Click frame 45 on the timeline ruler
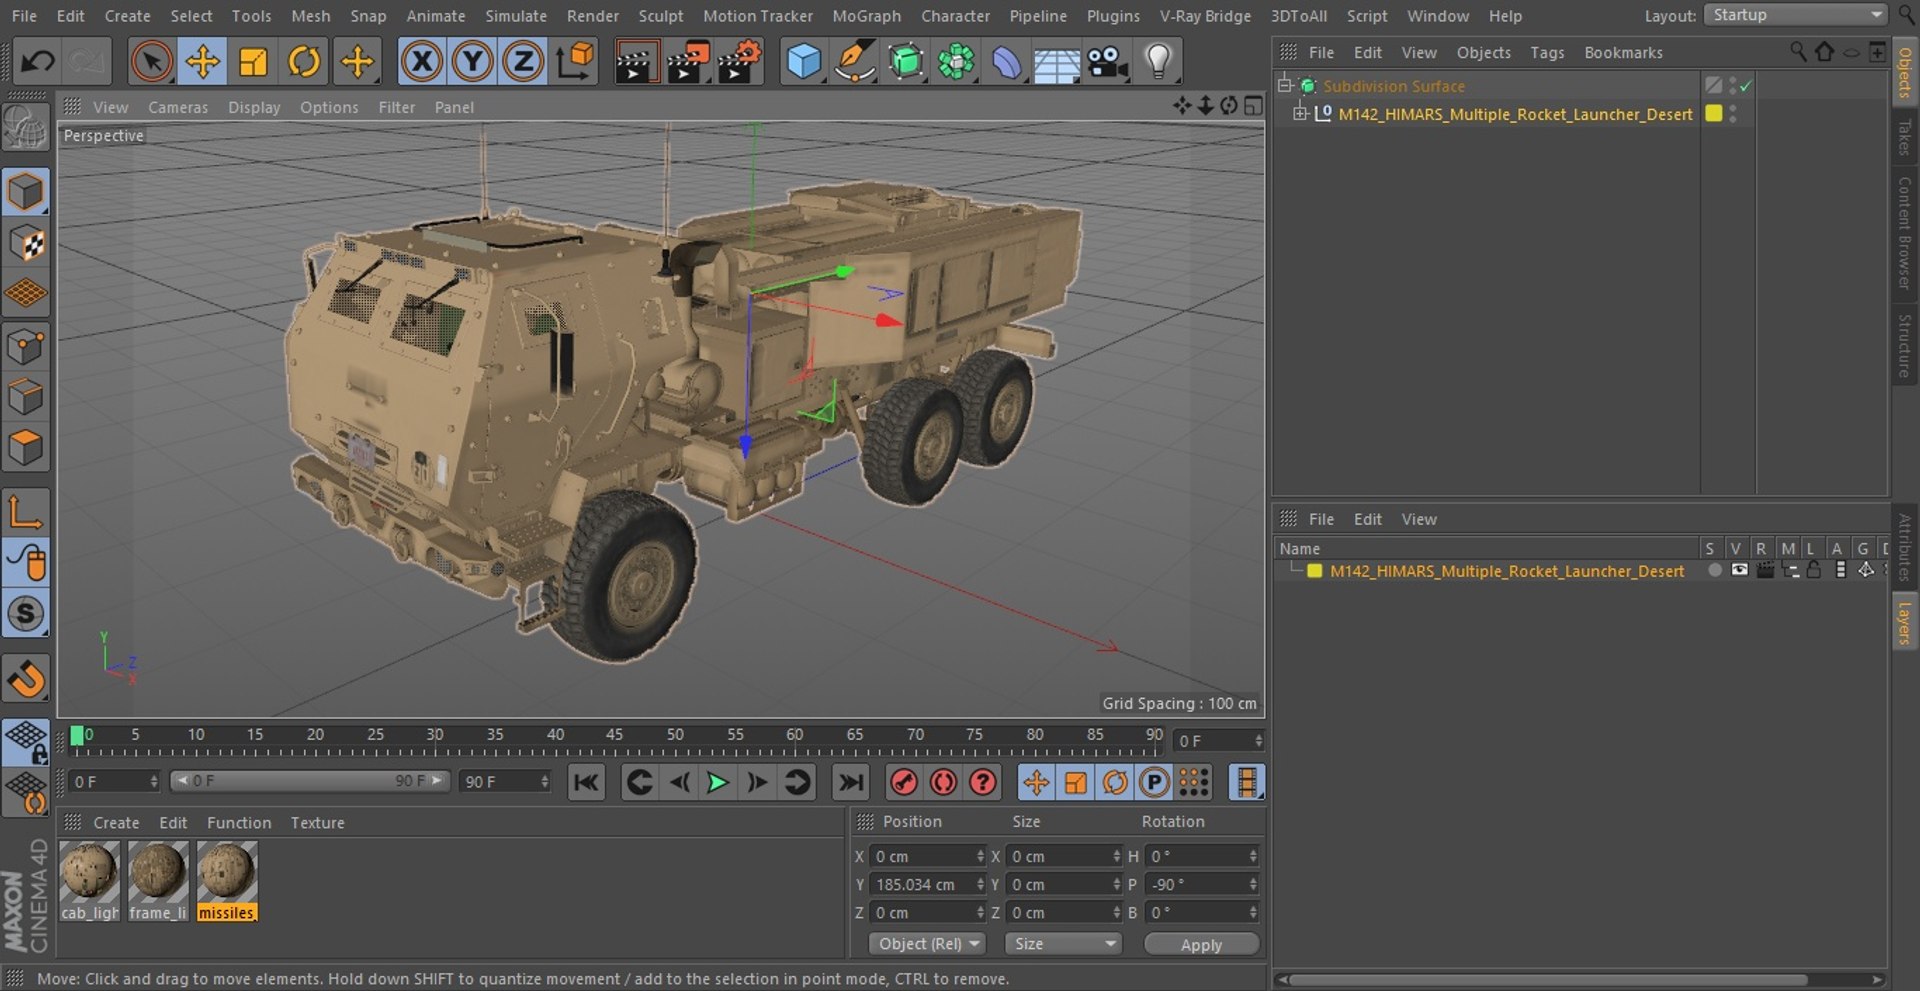1920x991 pixels. tap(614, 736)
